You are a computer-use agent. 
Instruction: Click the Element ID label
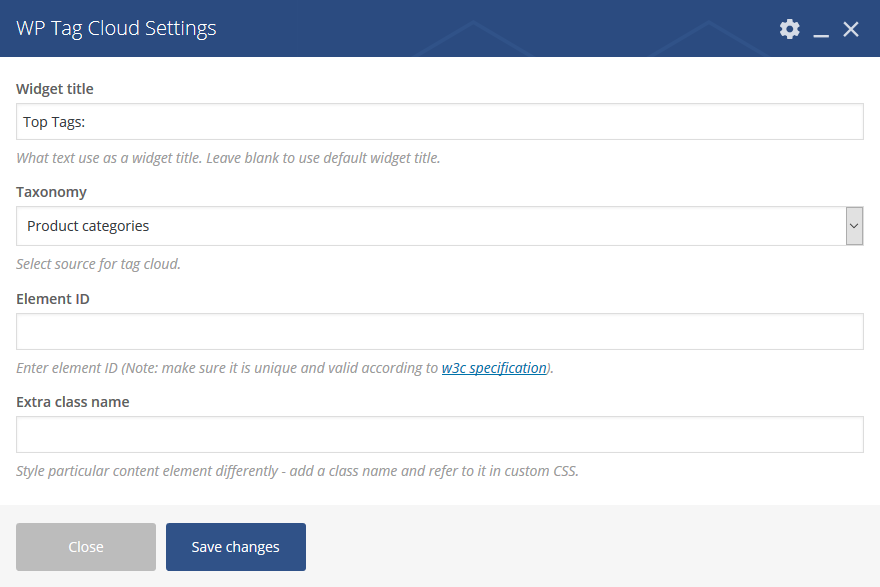tap(53, 299)
